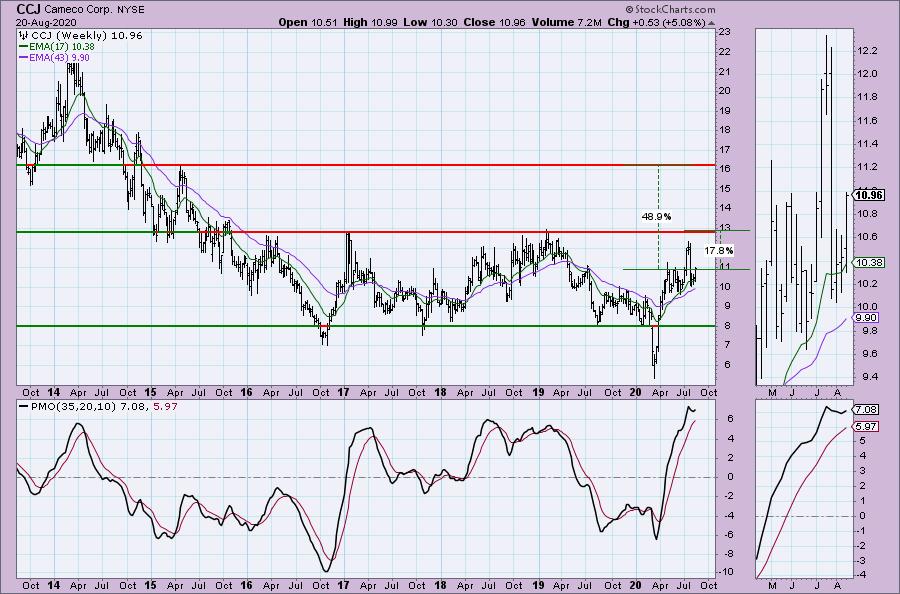900x594 pixels.
Task: Open the StockCharts.com copyright link
Action: pyautogui.click(x=670, y=9)
